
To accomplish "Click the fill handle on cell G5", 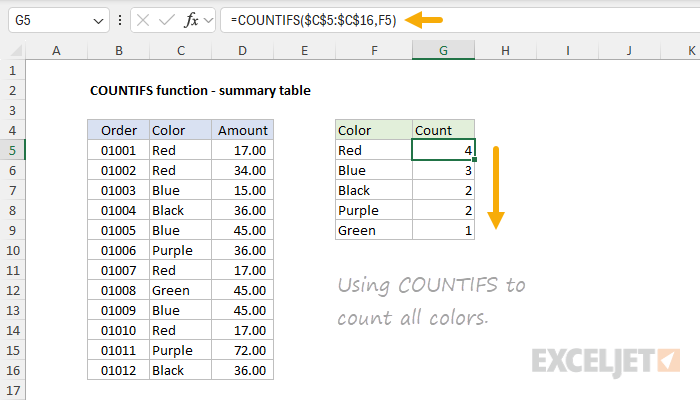I will pyautogui.click(x=474, y=159).
